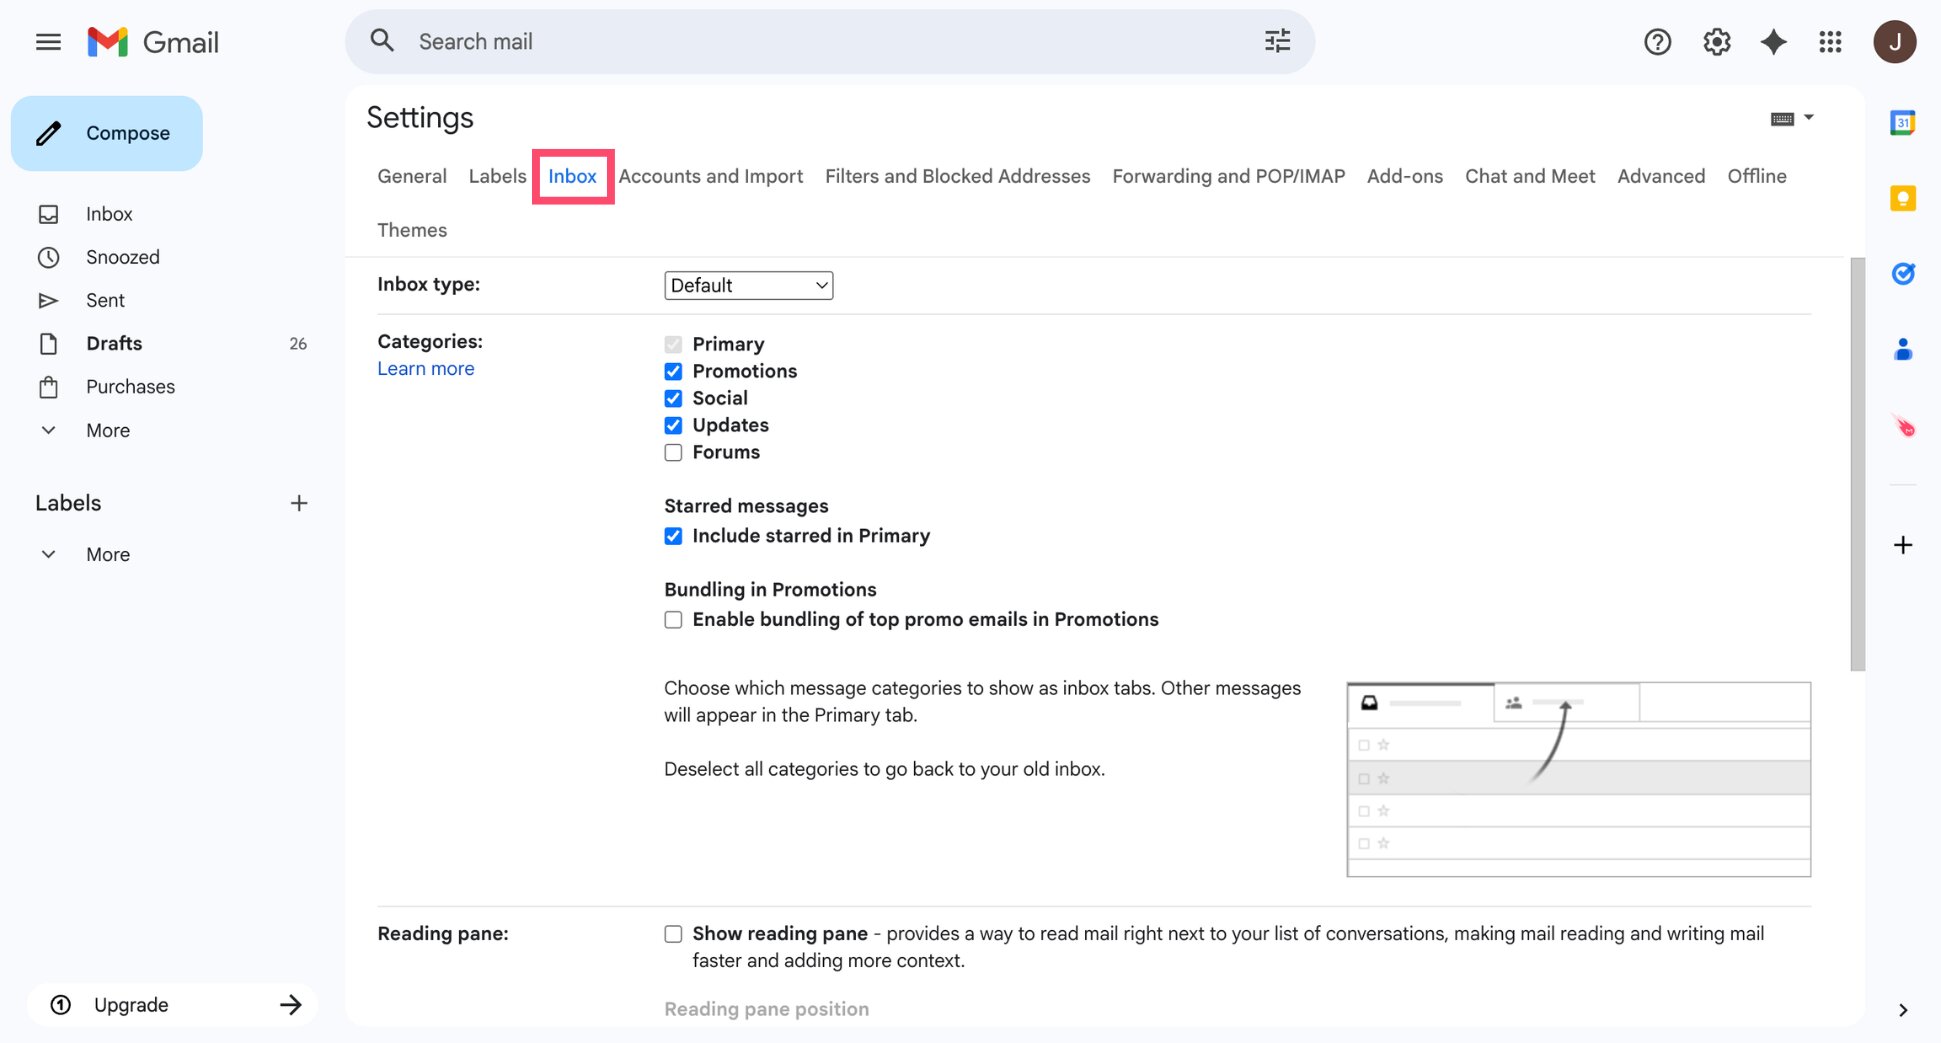This screenshot has height=1043, width=1941.
Task: Open the Chat and Meet tab
Action: 1529,176
